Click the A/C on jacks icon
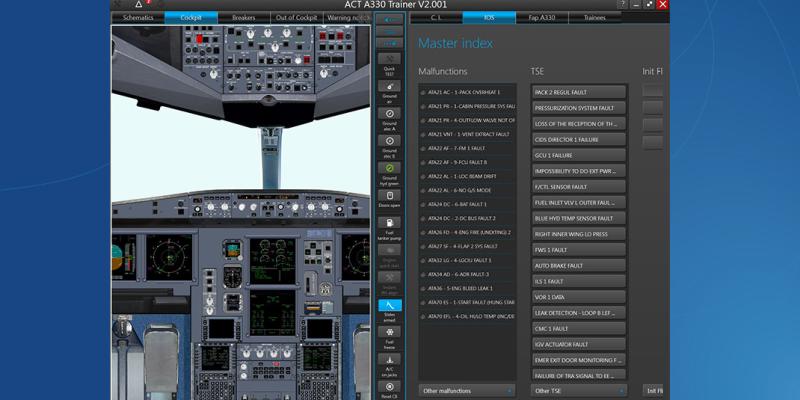This screenshot has height=400, width=800. tap(389, 359)
